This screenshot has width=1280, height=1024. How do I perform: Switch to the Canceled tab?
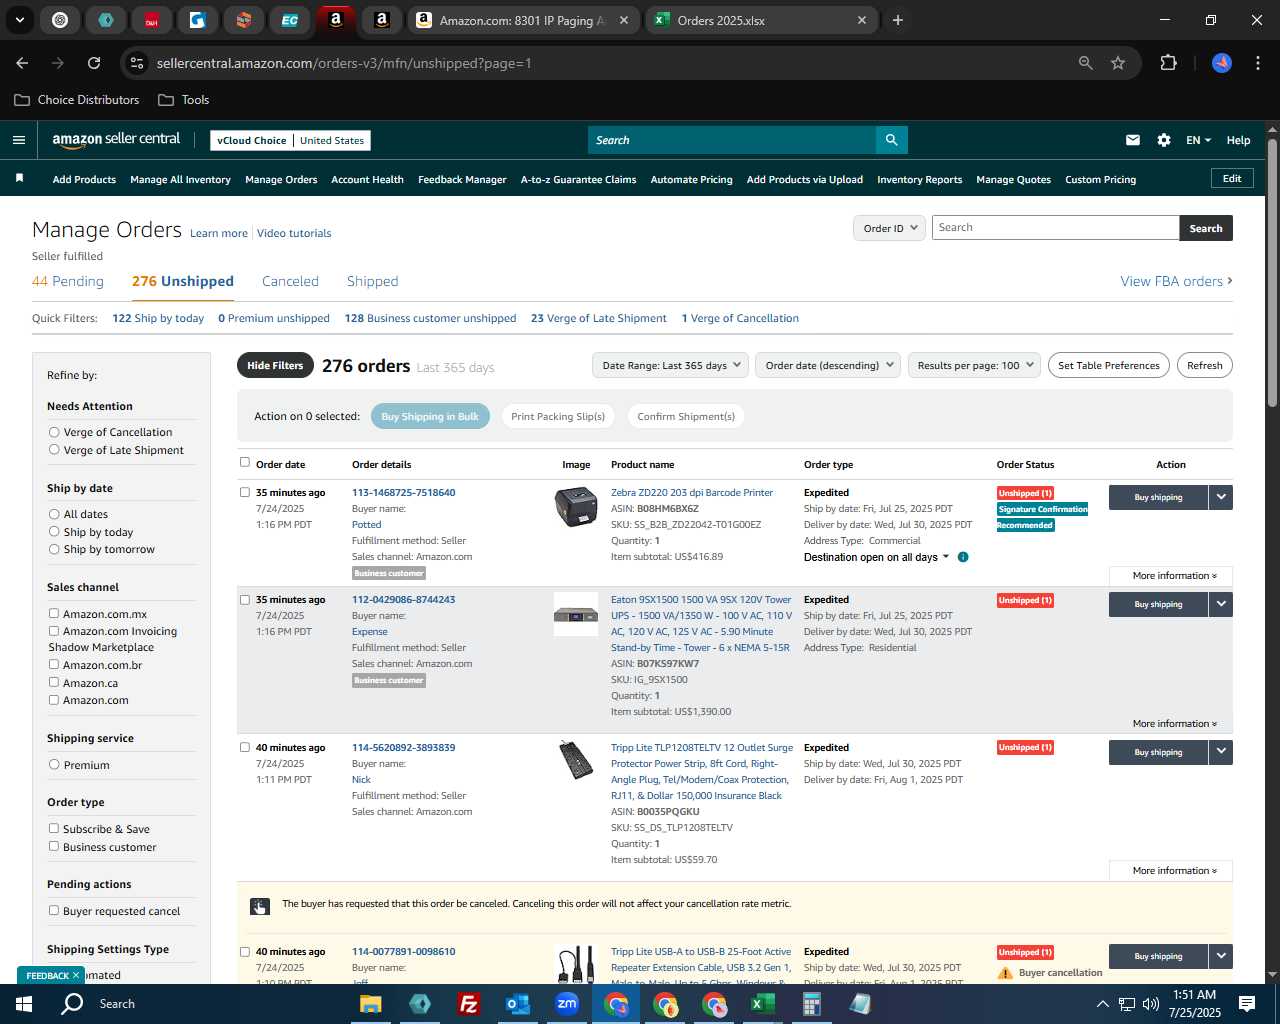point(290,281)
